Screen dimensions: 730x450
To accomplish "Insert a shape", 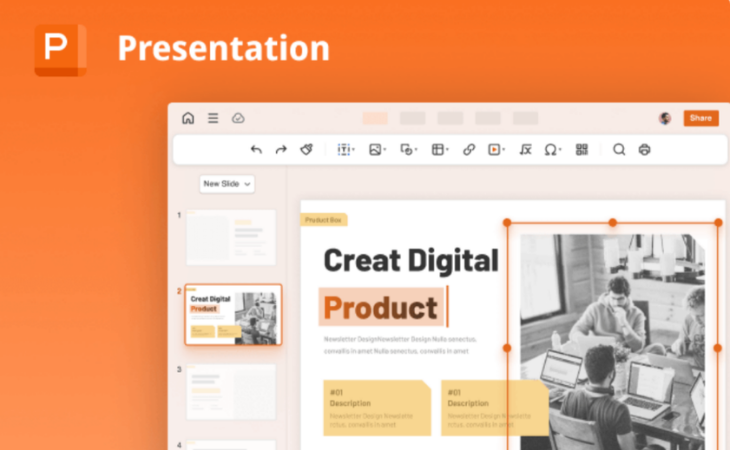I will click(406, 149).
